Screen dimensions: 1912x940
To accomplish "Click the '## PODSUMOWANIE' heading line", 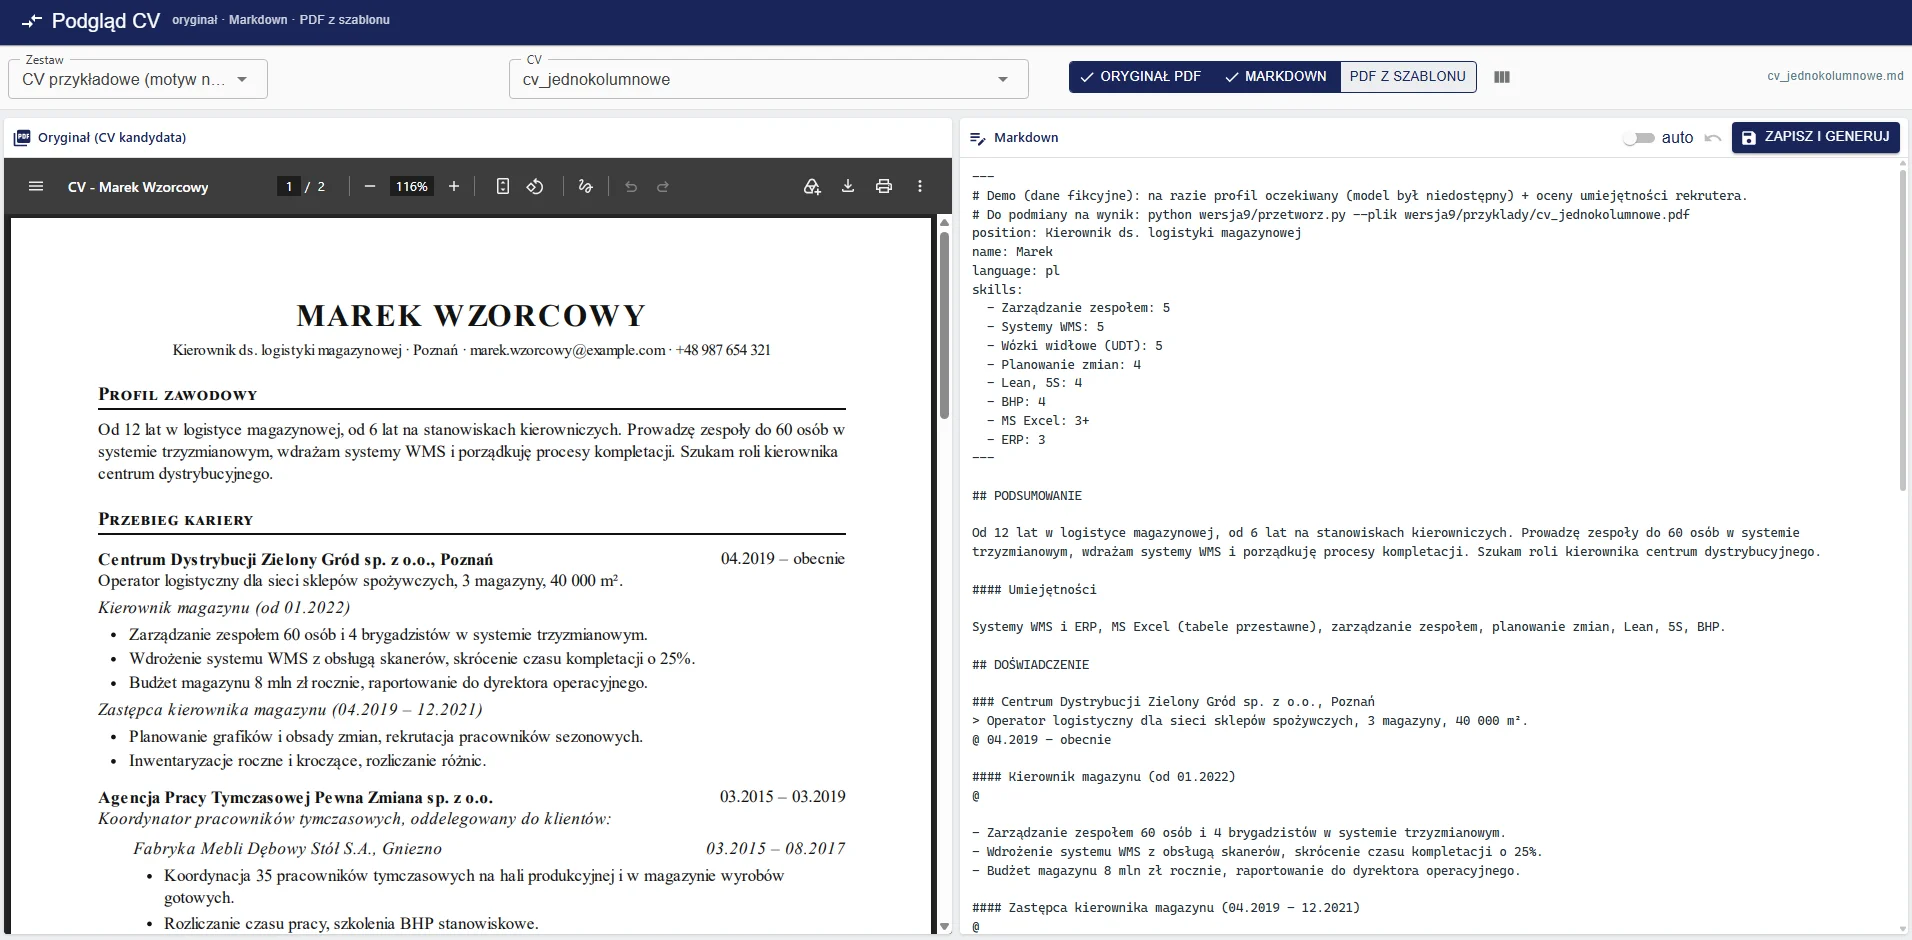I will [x=1027, y=496].
